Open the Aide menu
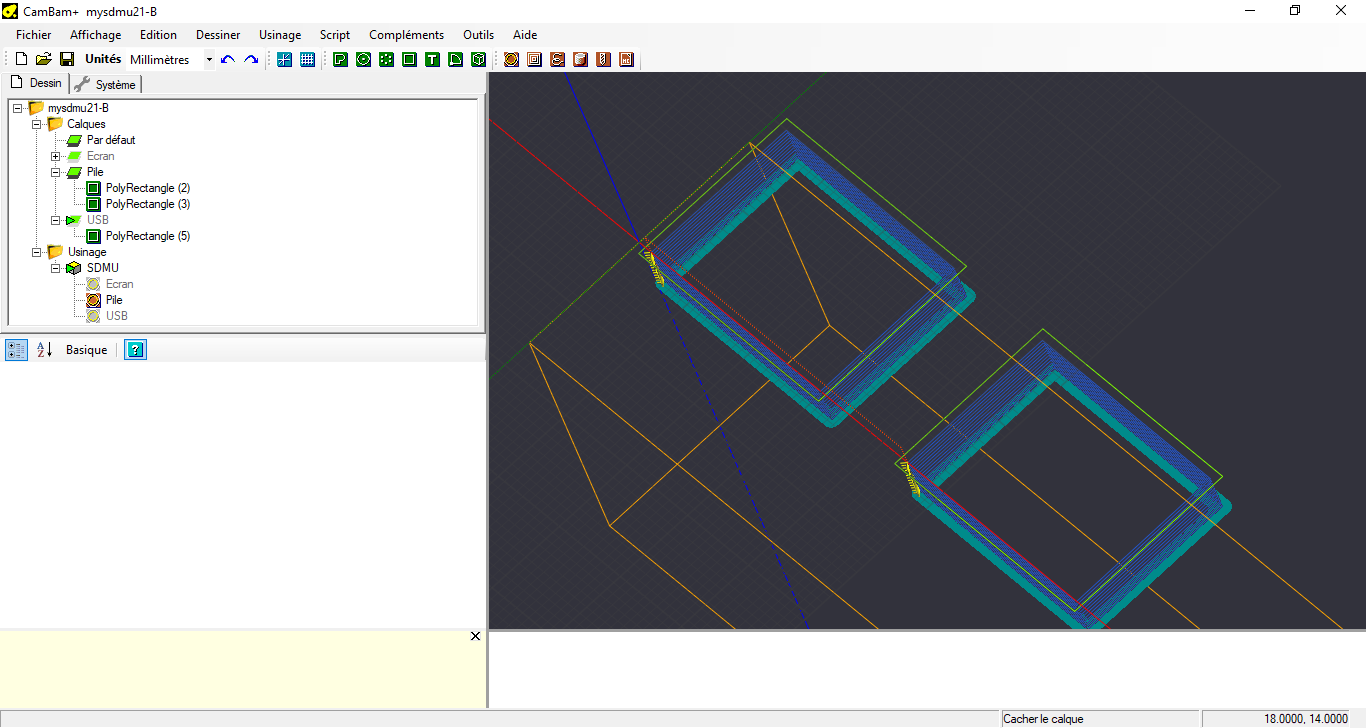Viewport: 1366px width, 728px height. point(525,35)
